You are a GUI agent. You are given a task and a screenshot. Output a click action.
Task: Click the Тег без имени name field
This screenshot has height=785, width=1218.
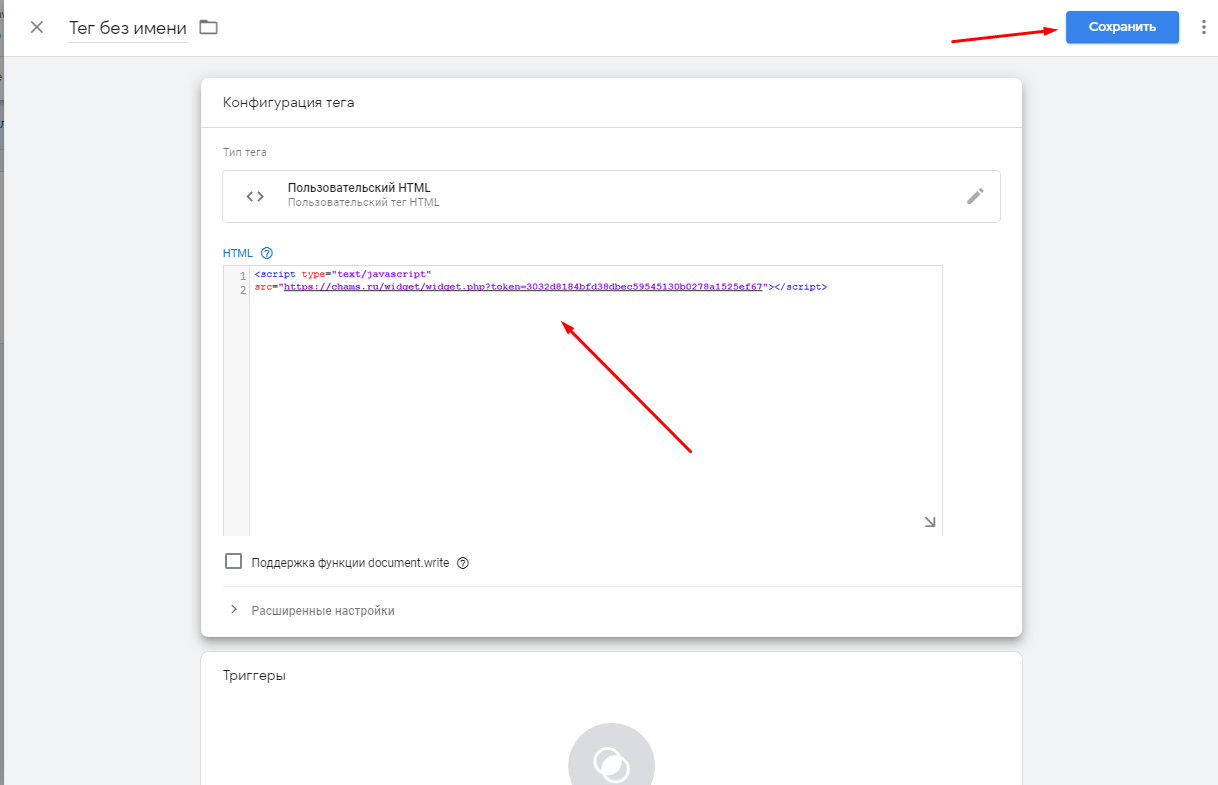point(127,28)
